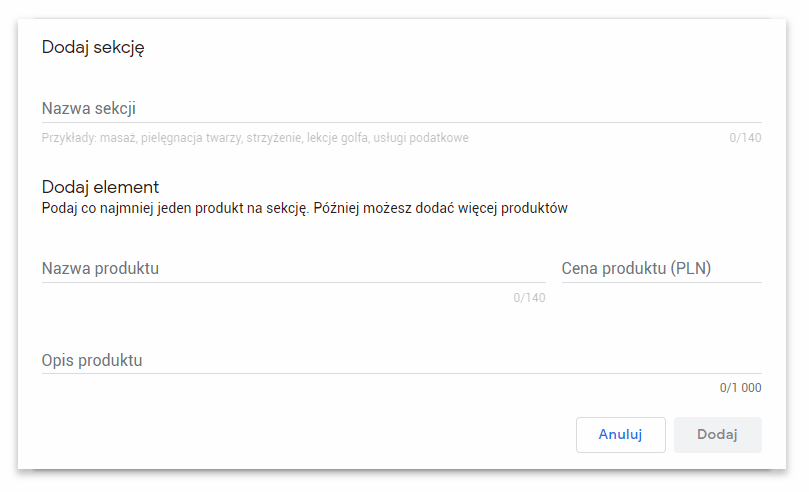Focus the Nazwa sekcji text field

click(401, 109)
